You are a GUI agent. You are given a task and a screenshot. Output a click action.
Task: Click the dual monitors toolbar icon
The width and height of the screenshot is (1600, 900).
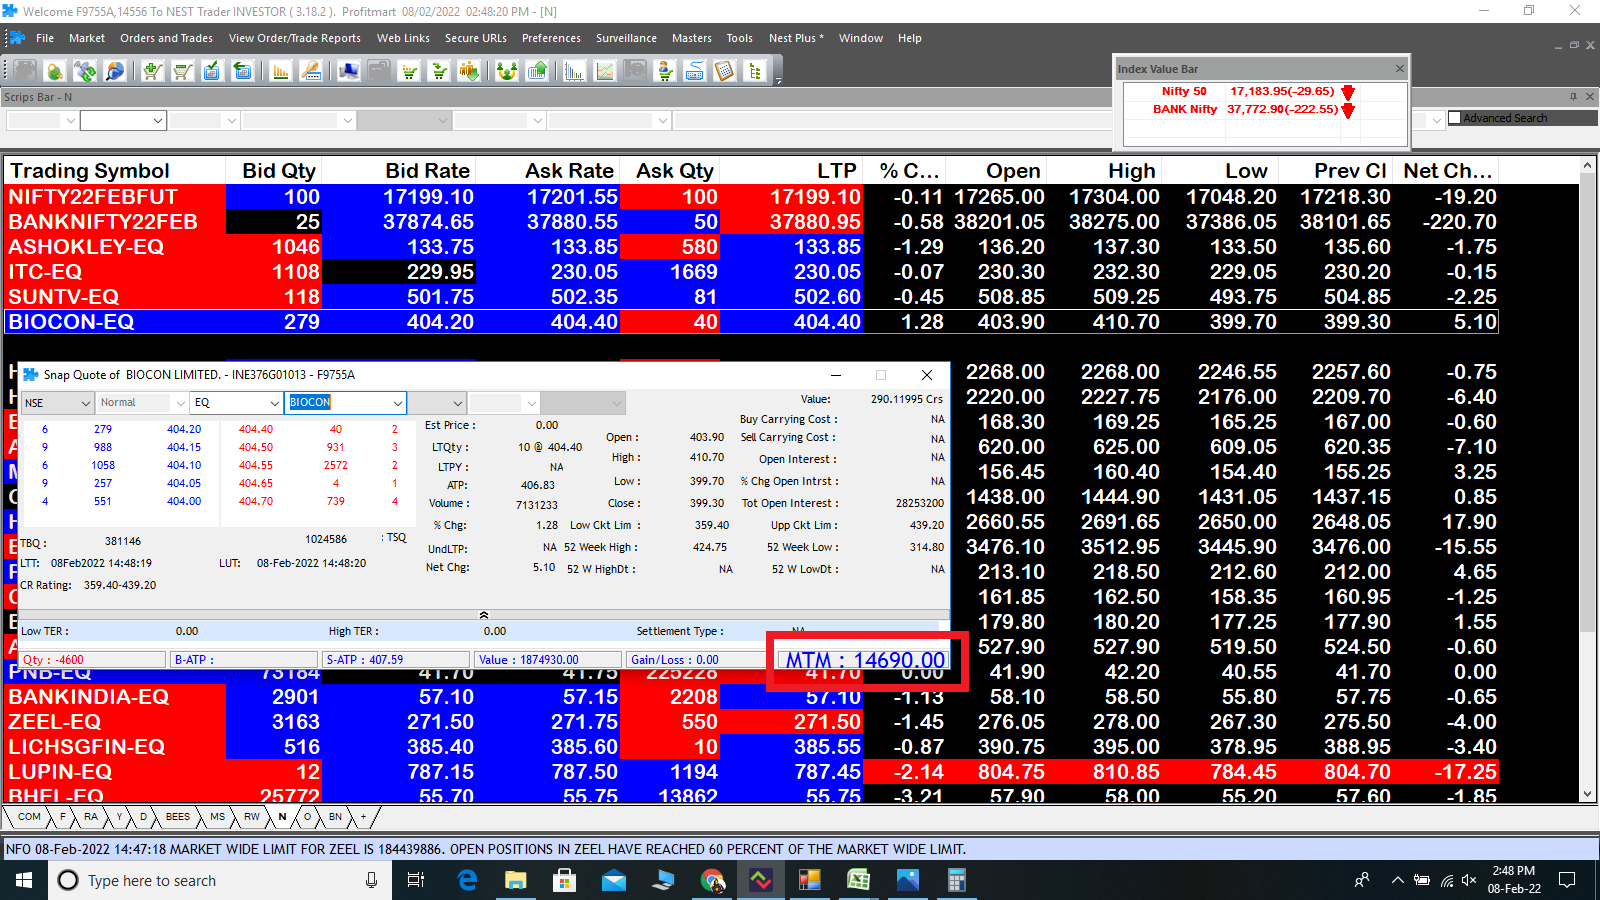coord(348,71)
